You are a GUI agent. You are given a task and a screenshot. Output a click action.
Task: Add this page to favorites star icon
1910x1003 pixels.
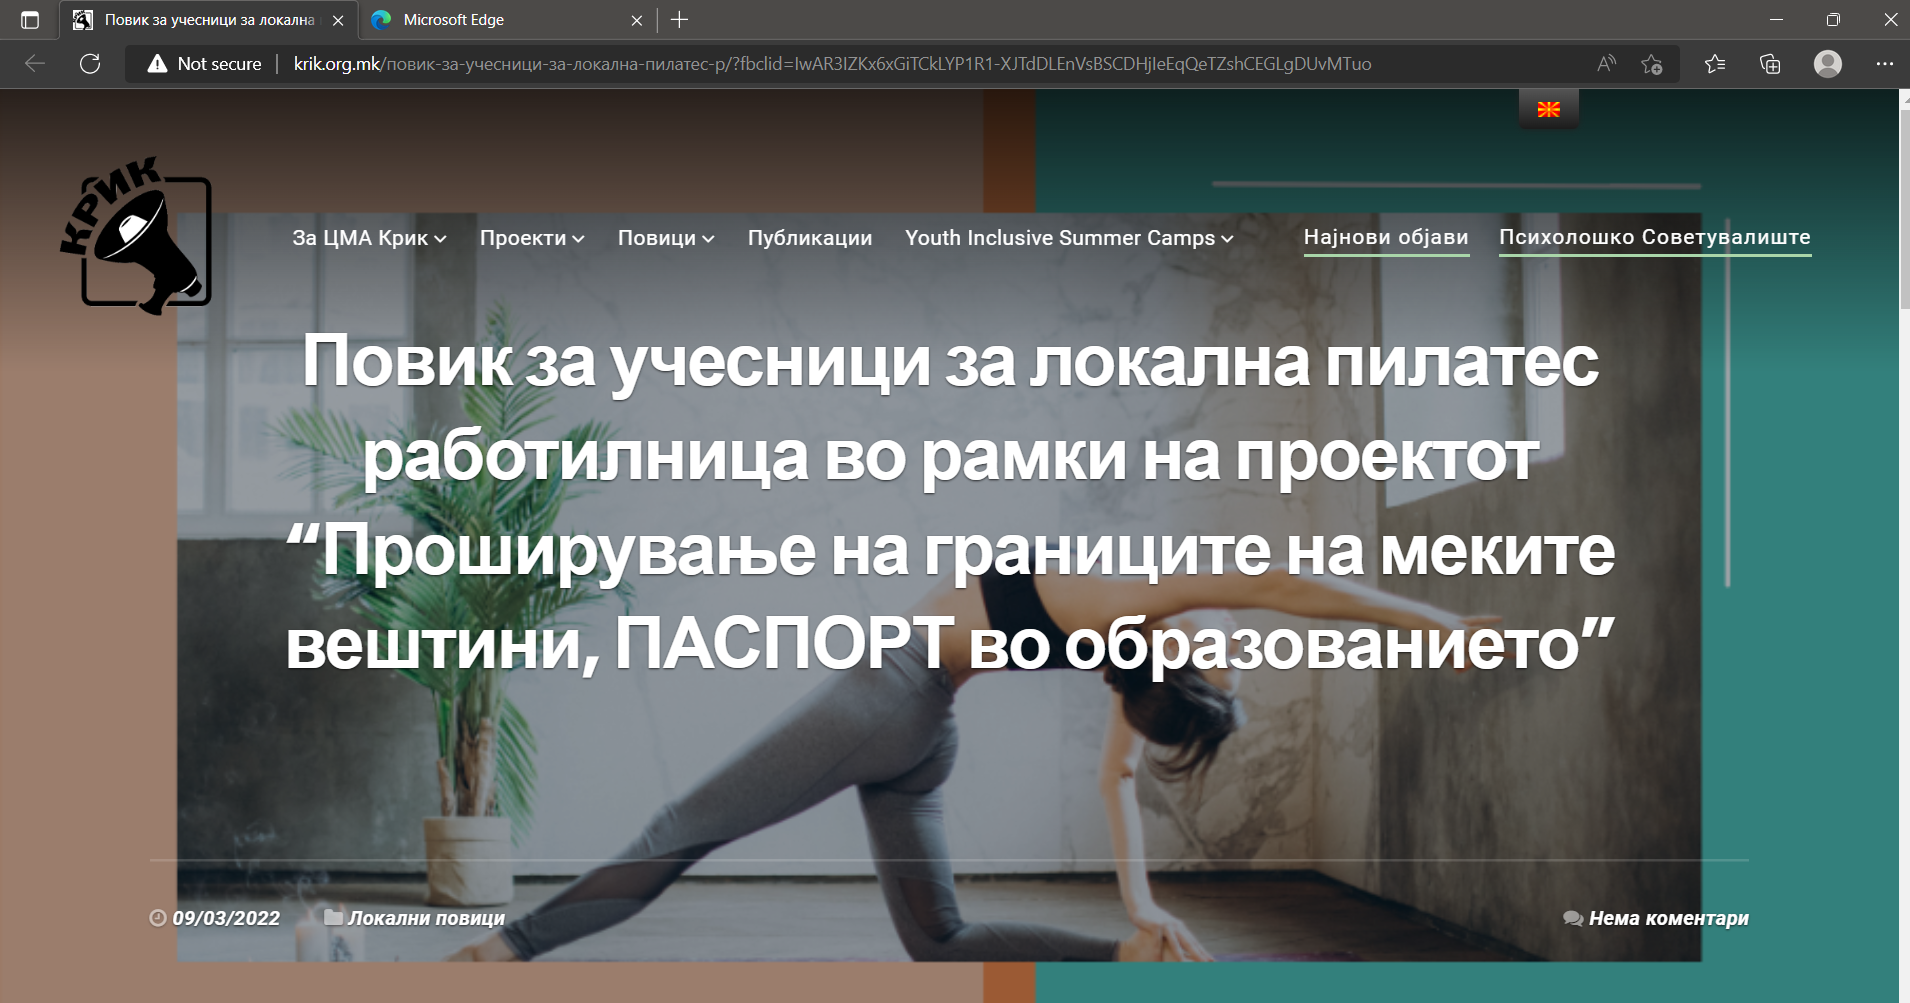(1652, 64)
